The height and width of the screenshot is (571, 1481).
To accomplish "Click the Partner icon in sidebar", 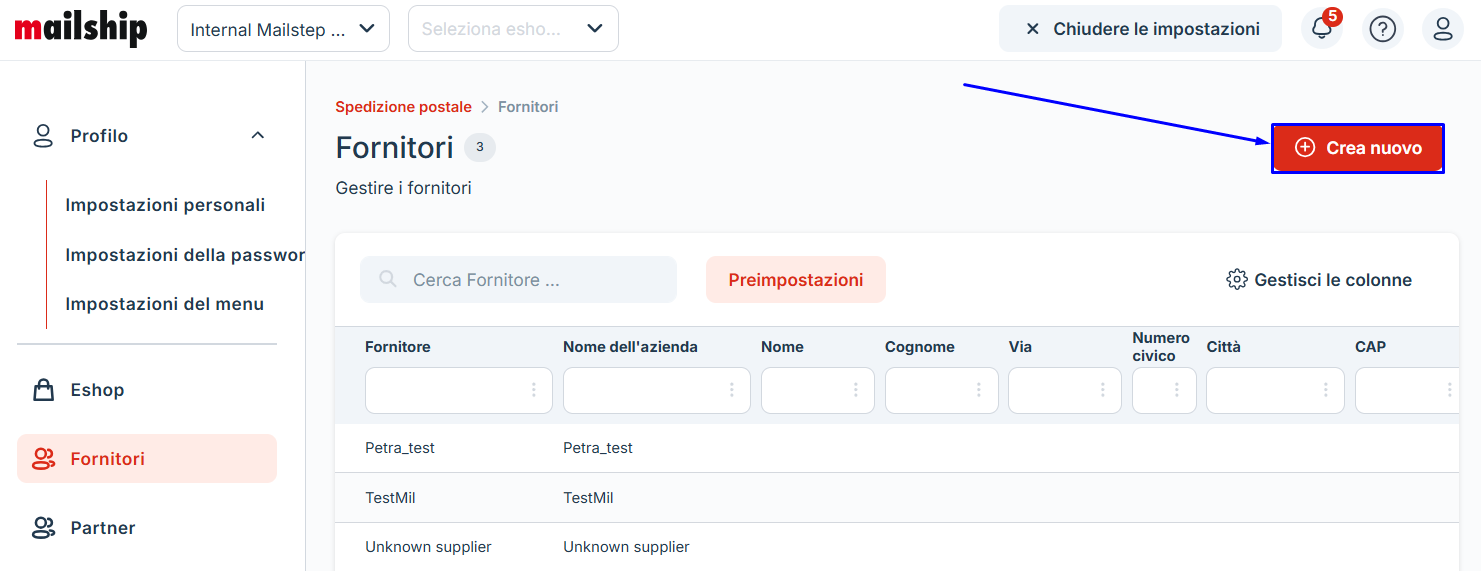I will tap(43, 528).
